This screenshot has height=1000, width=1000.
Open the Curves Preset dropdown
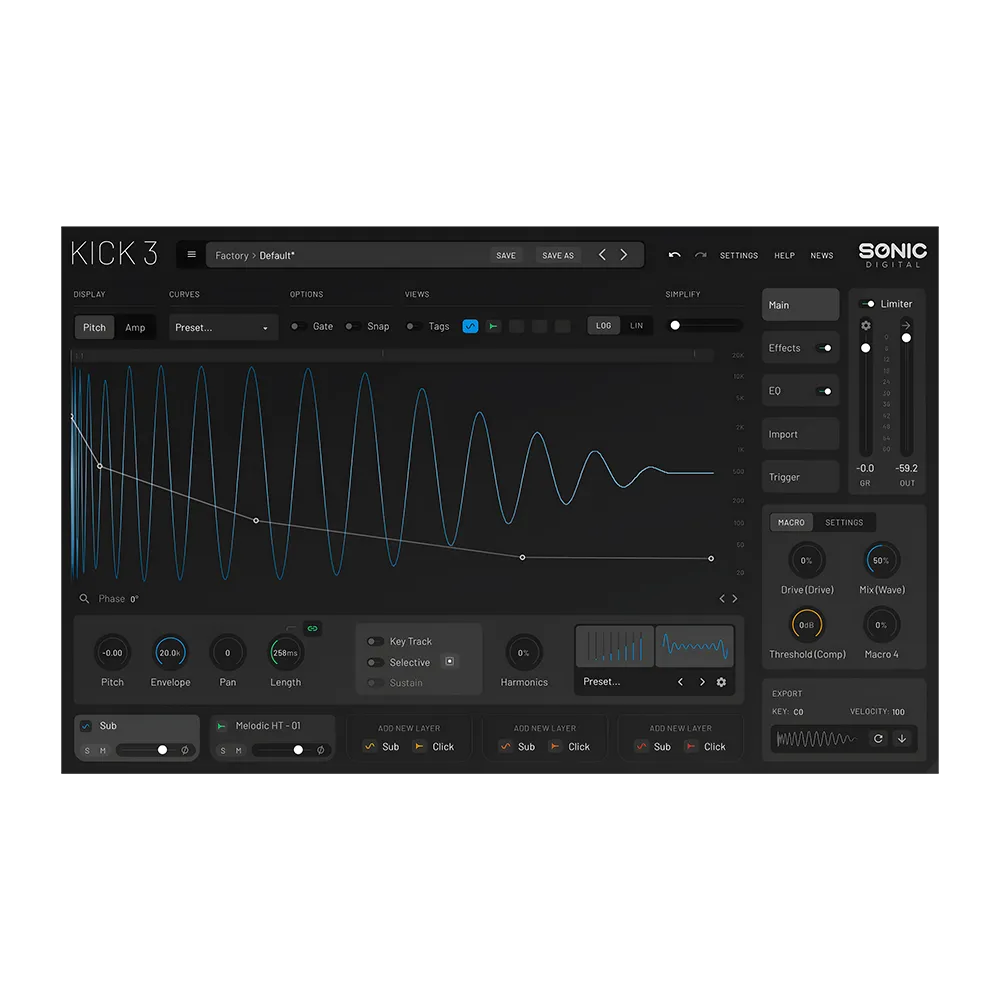click(x=223, y=327)
